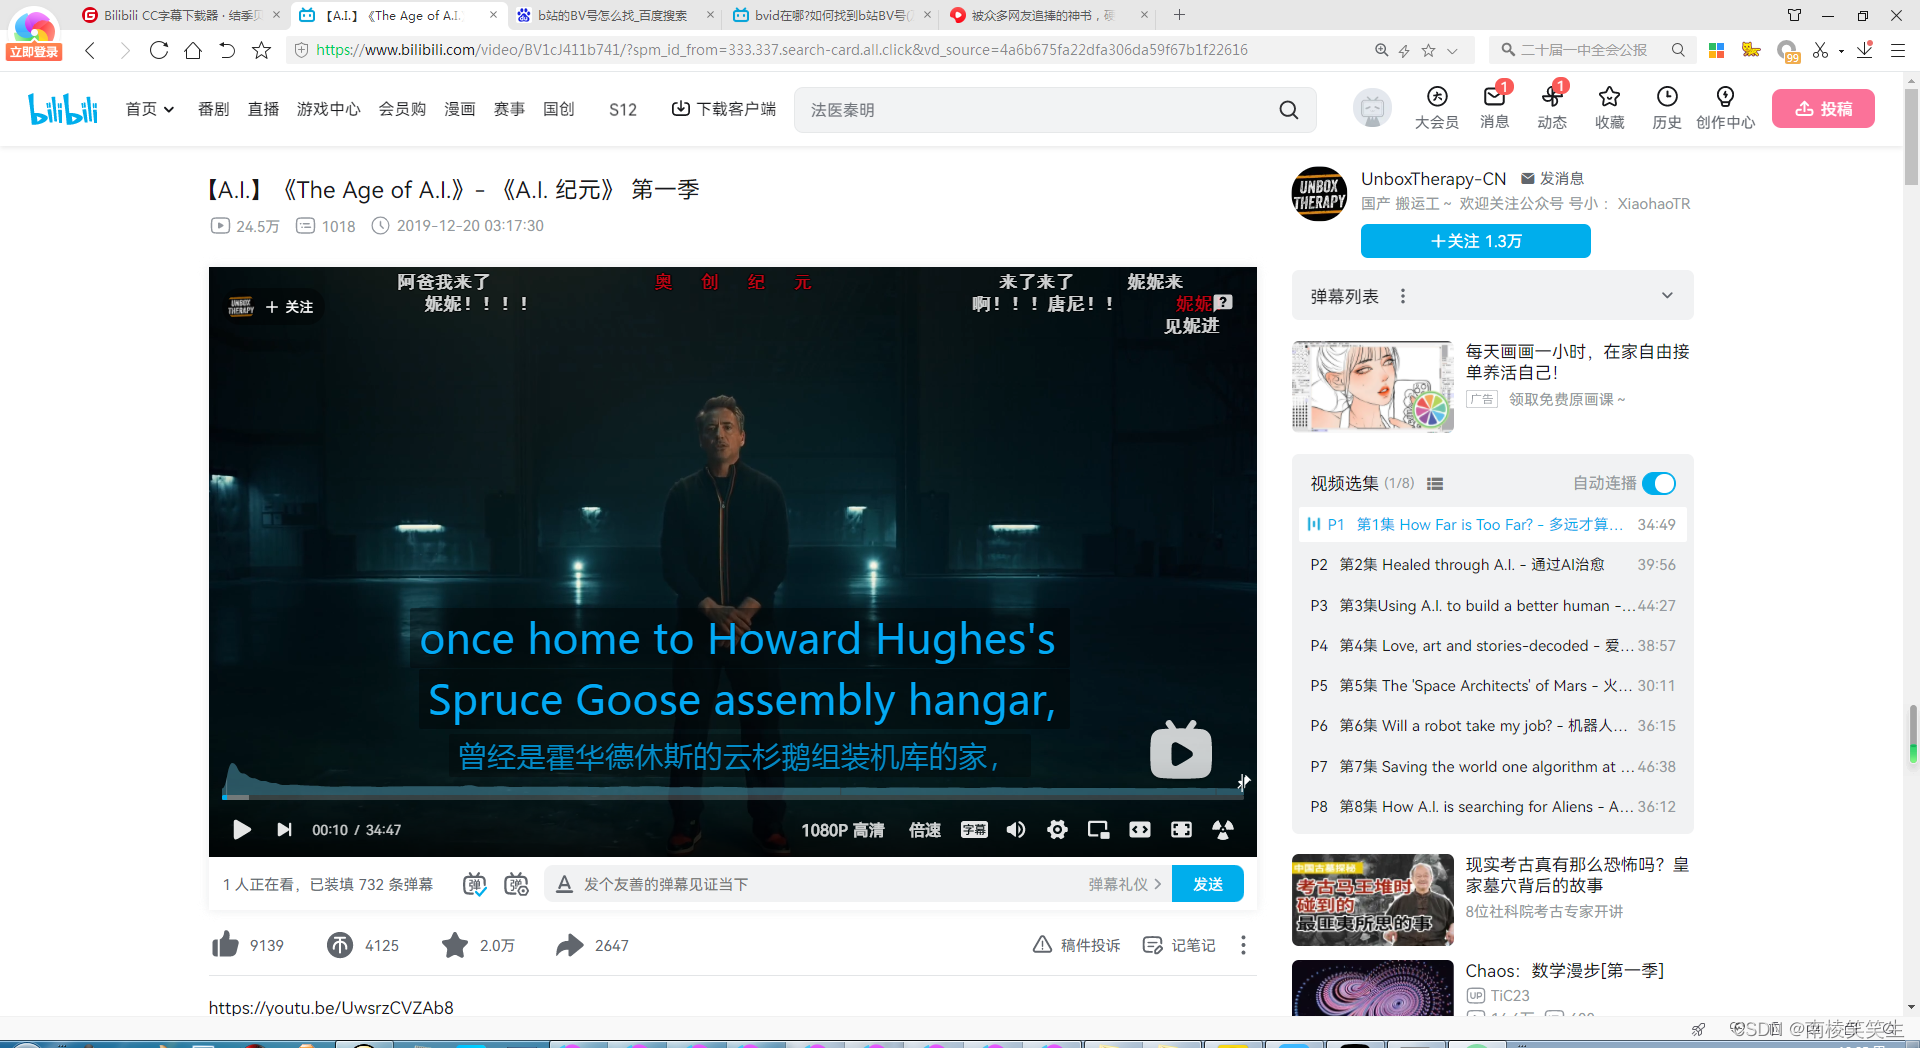
Task: Open 动态 feed icon
Action: (x=1552, y=108)
